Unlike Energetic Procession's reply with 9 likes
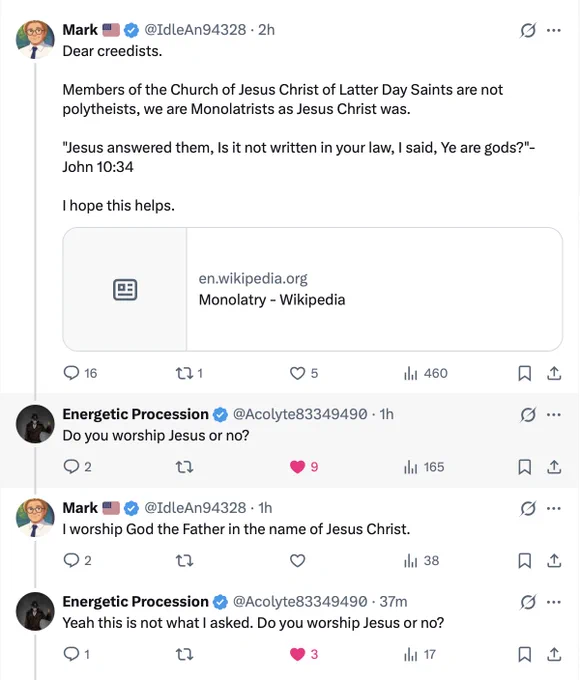The height and width of the screenshot is (680, 580). 304,467
